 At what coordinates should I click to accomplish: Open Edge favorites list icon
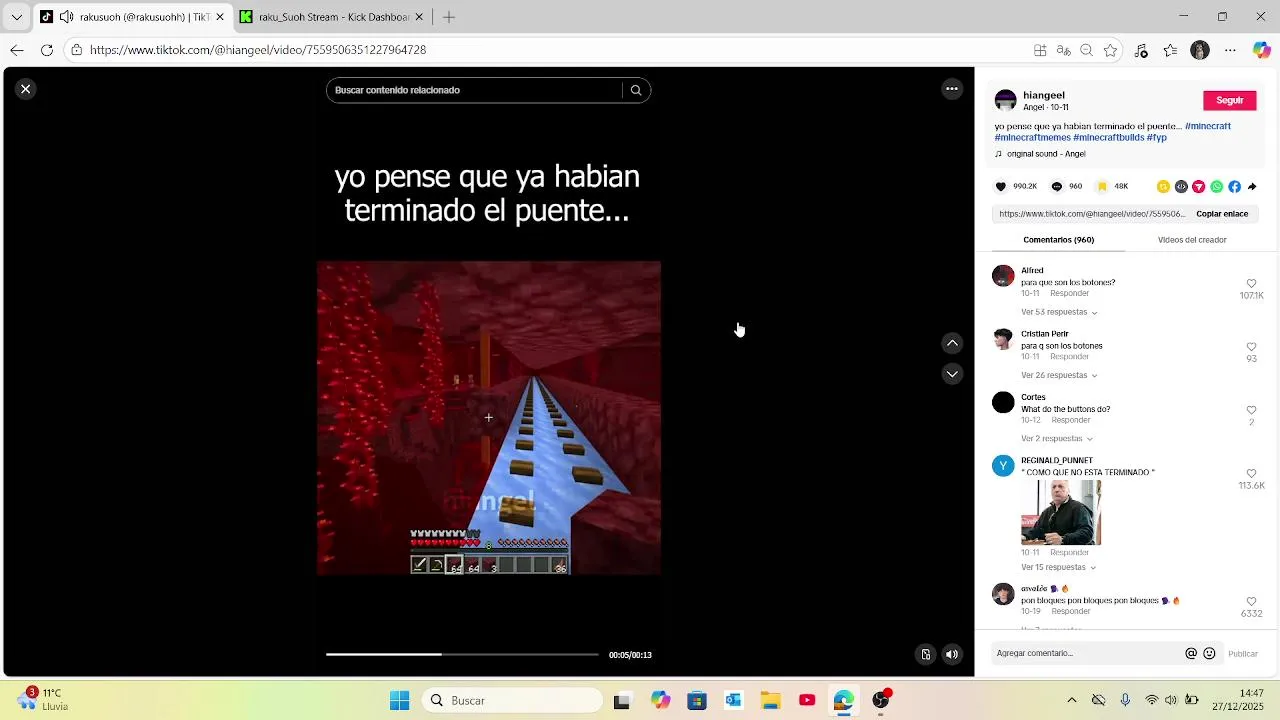point(1170,50)
